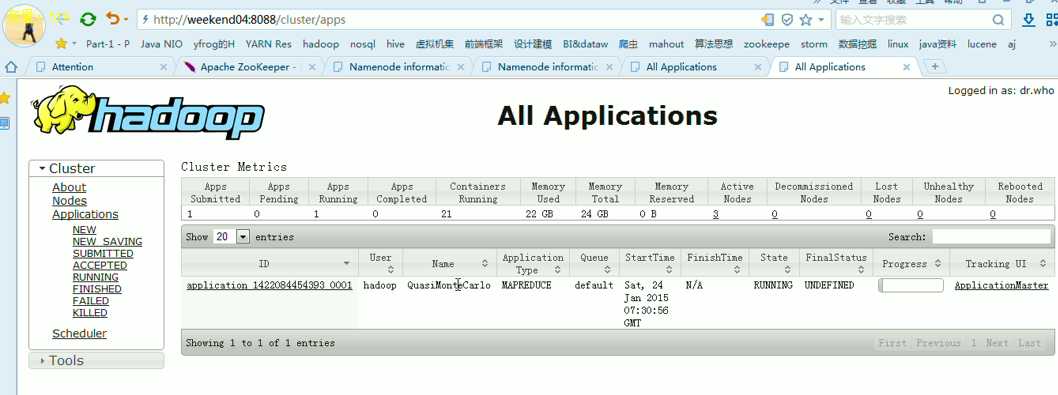The image size is (1058, 395).
Task: Open the YARN Res bookmark
Action: point(268,44)
